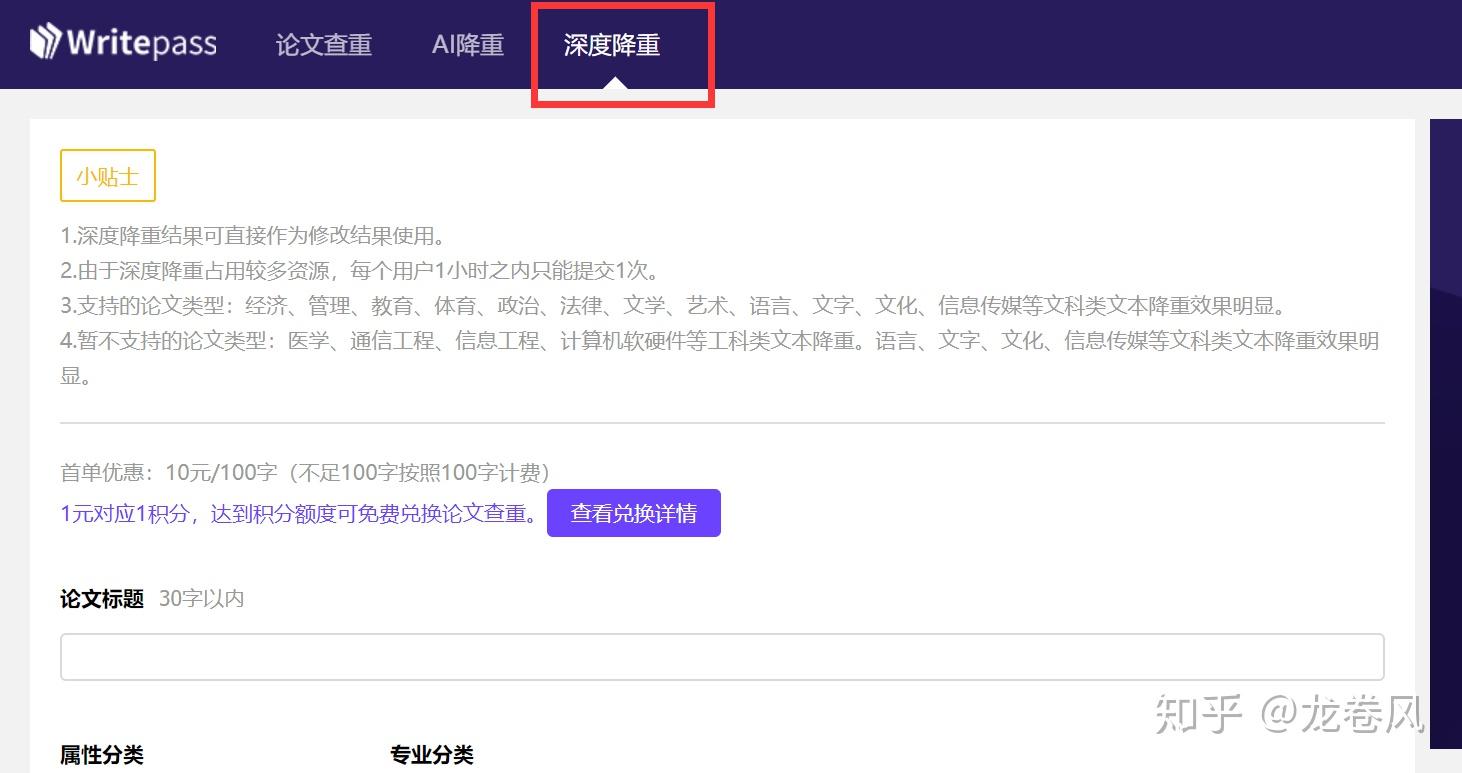Click tip 3 listing 支持的论文类型
1462x773 pixels.
click(673, 306)
